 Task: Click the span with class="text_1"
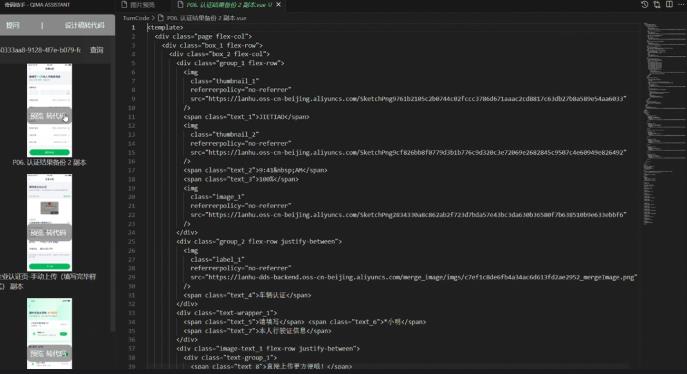pyautogui.click(x=246, y=116)
